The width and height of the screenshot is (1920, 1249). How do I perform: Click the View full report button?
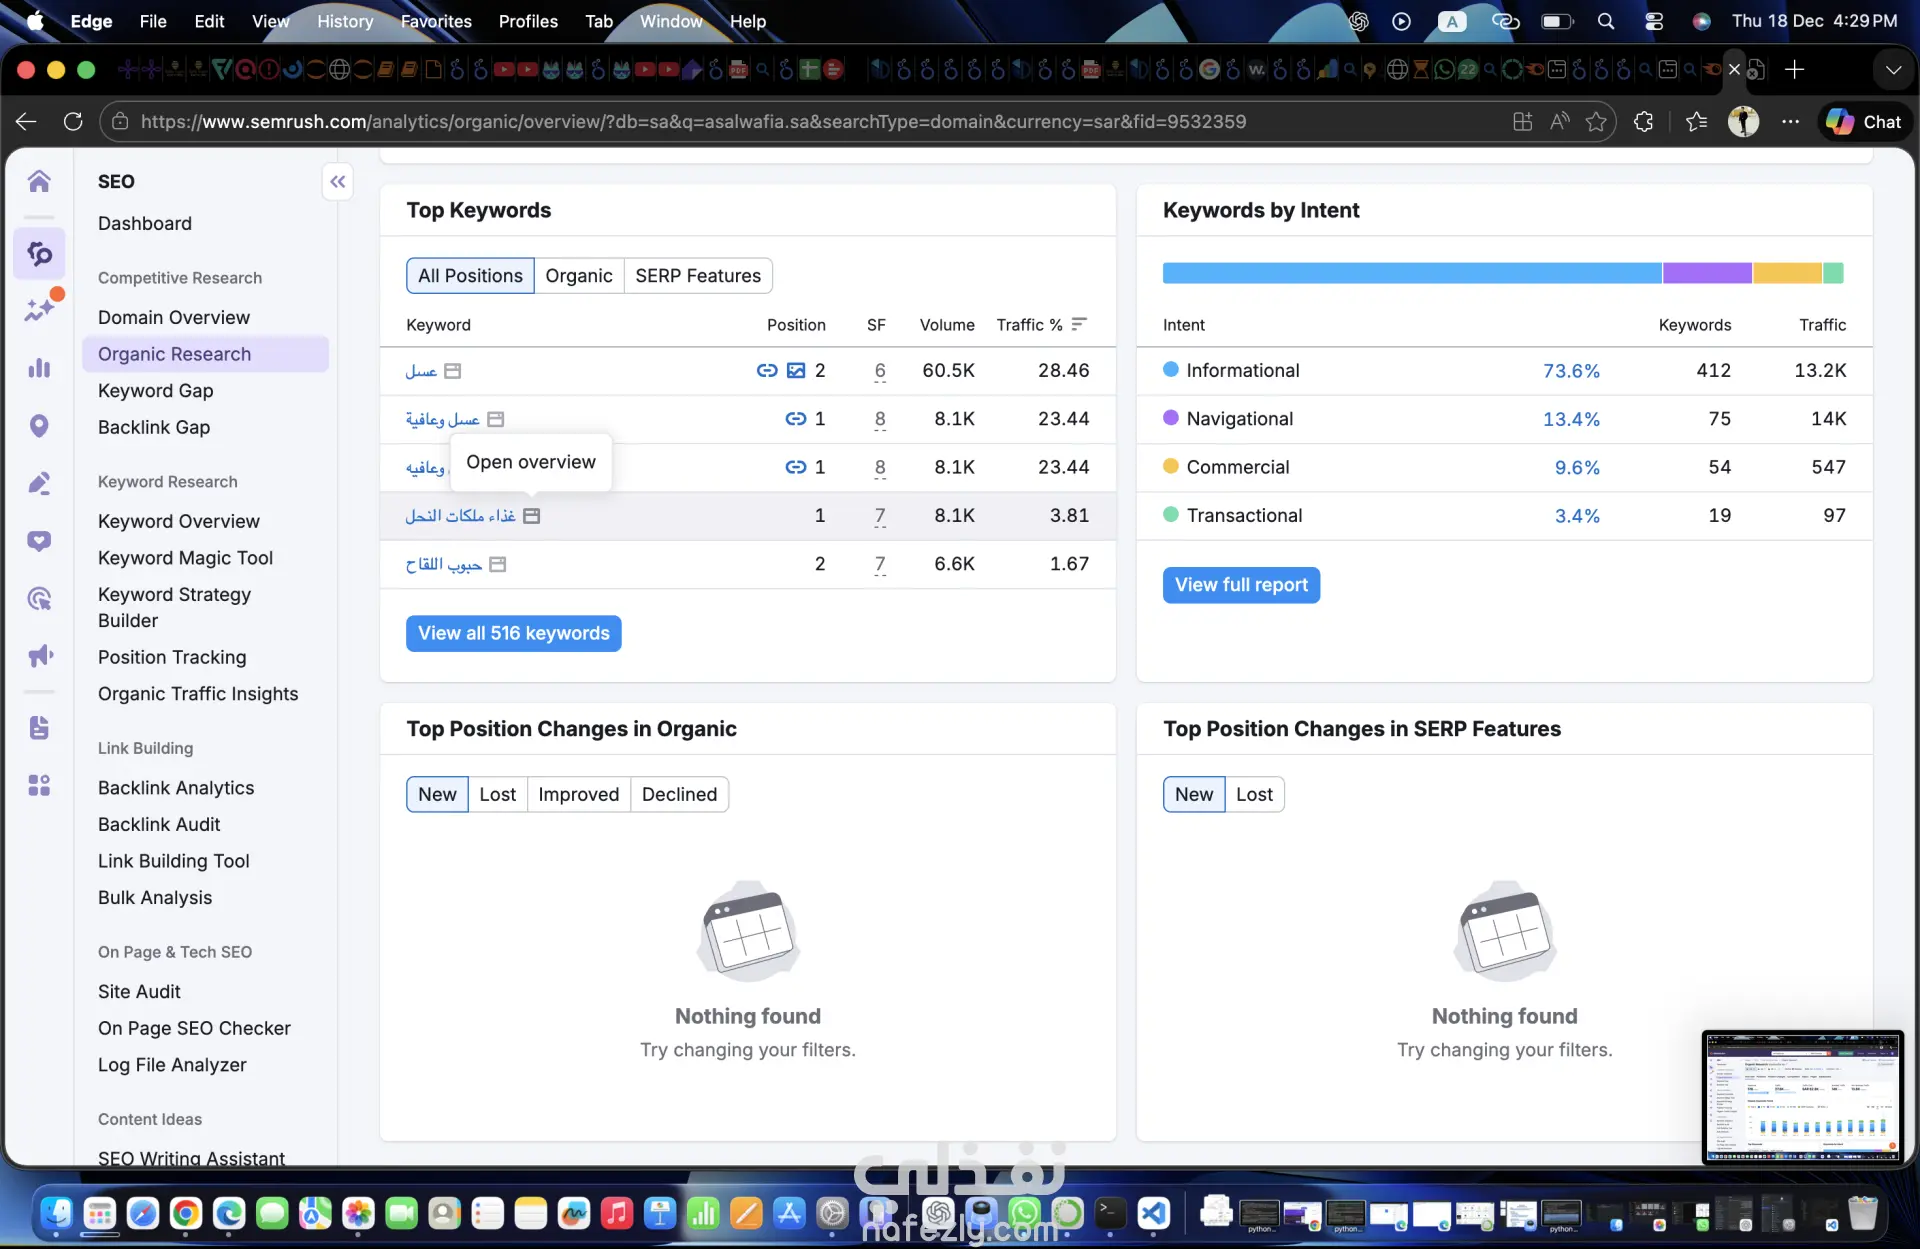[1240, 585]
